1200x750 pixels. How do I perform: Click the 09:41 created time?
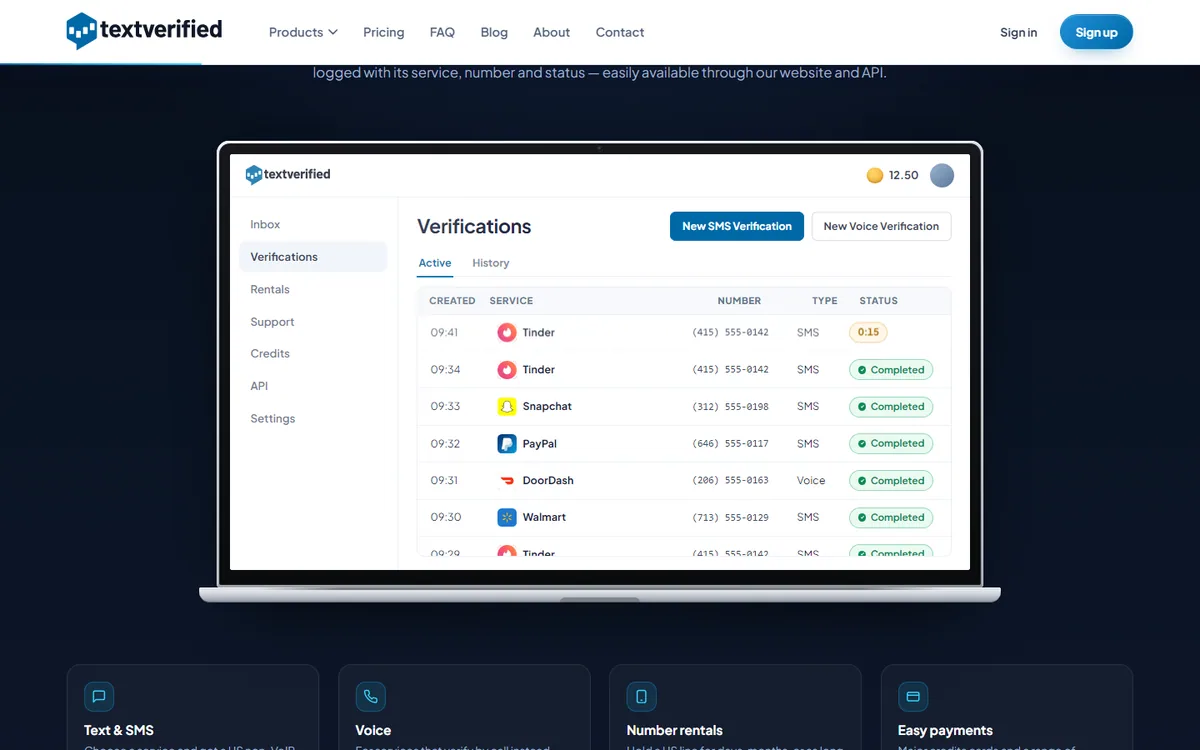[445, 332]
